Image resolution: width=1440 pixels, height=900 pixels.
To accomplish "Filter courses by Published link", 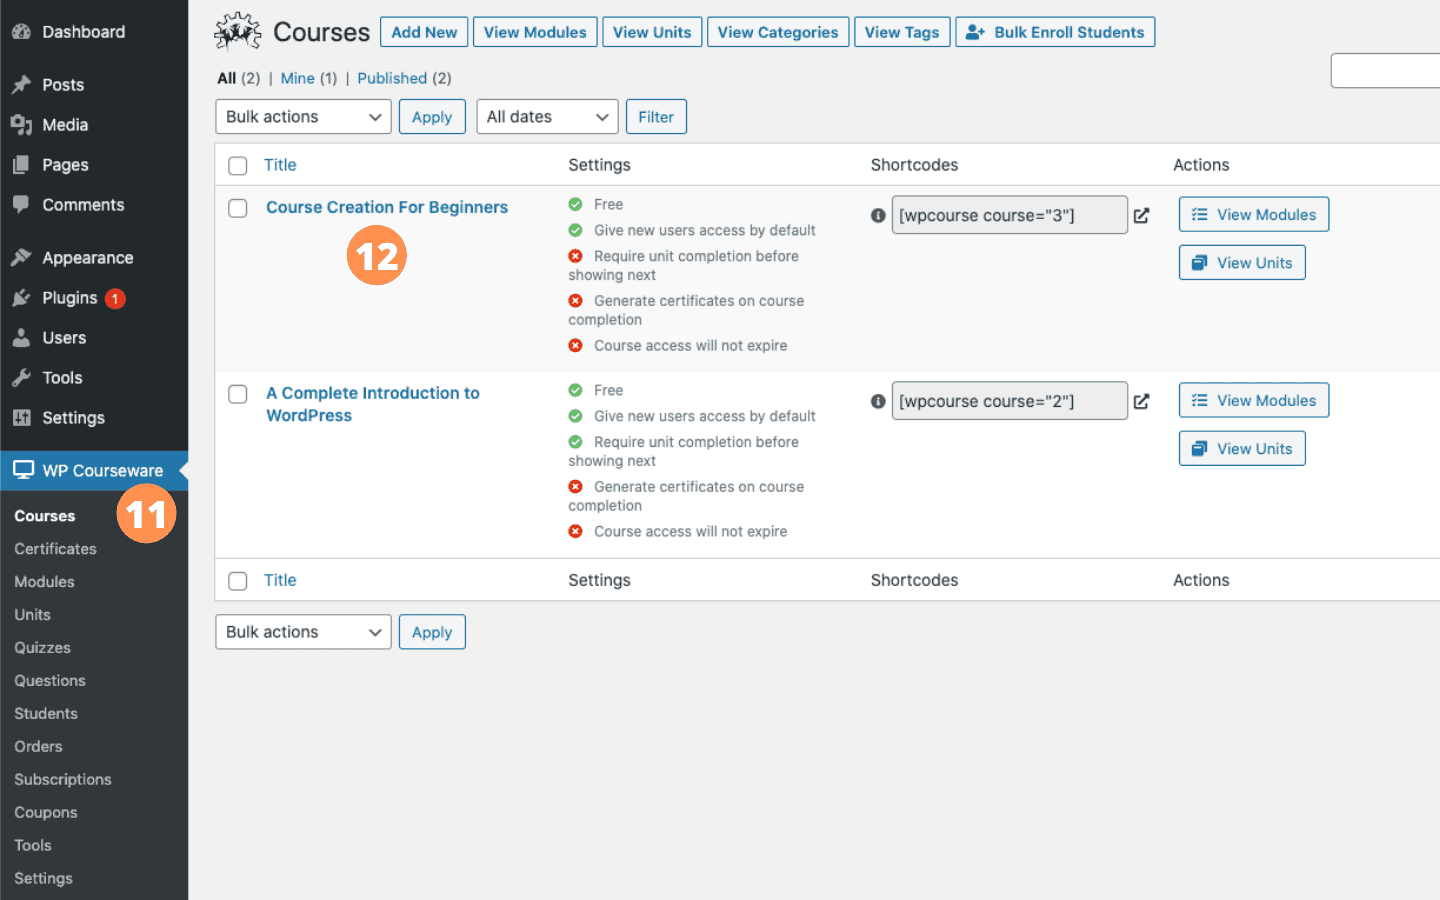I will click(392, 78).
